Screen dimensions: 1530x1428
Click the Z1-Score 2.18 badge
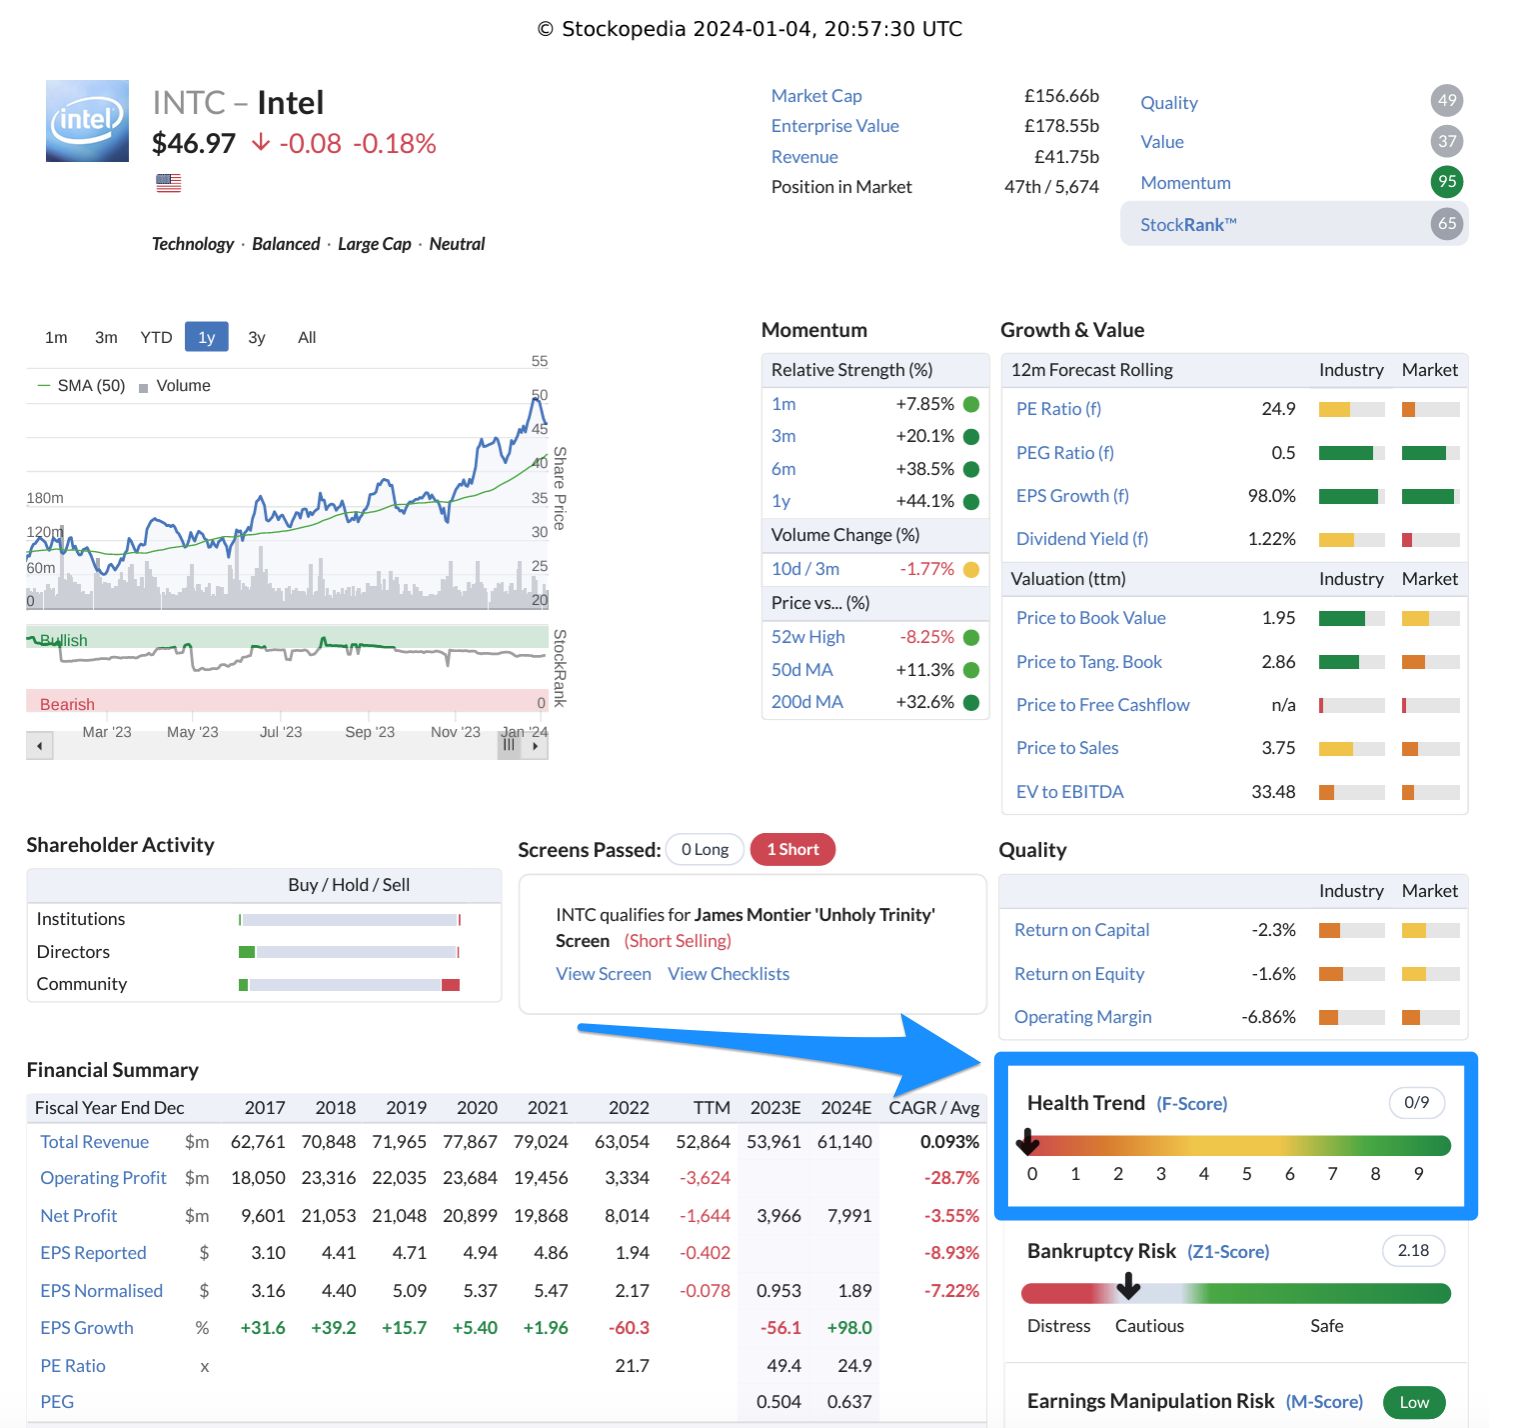(x=1413, y=1250)
